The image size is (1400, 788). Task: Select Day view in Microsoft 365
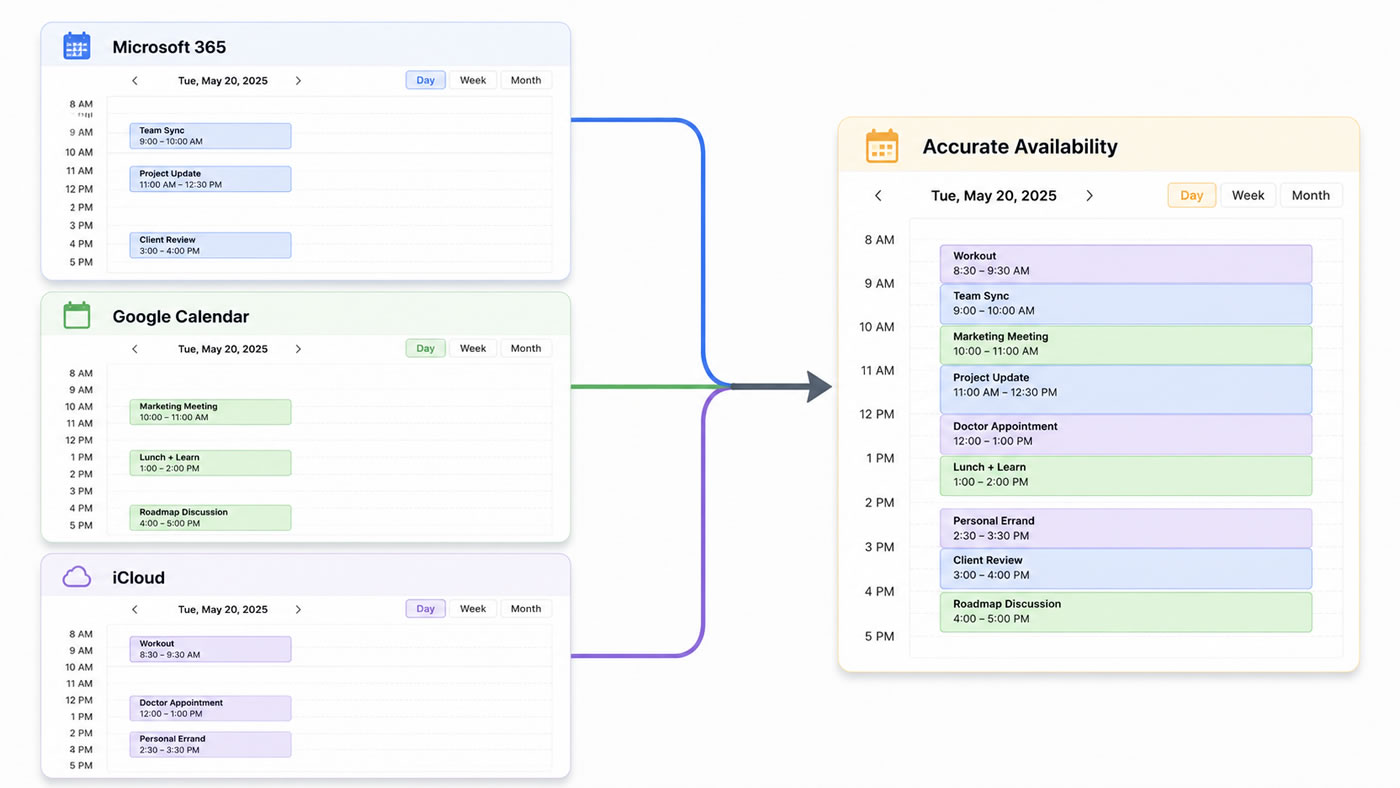point(426,80)
